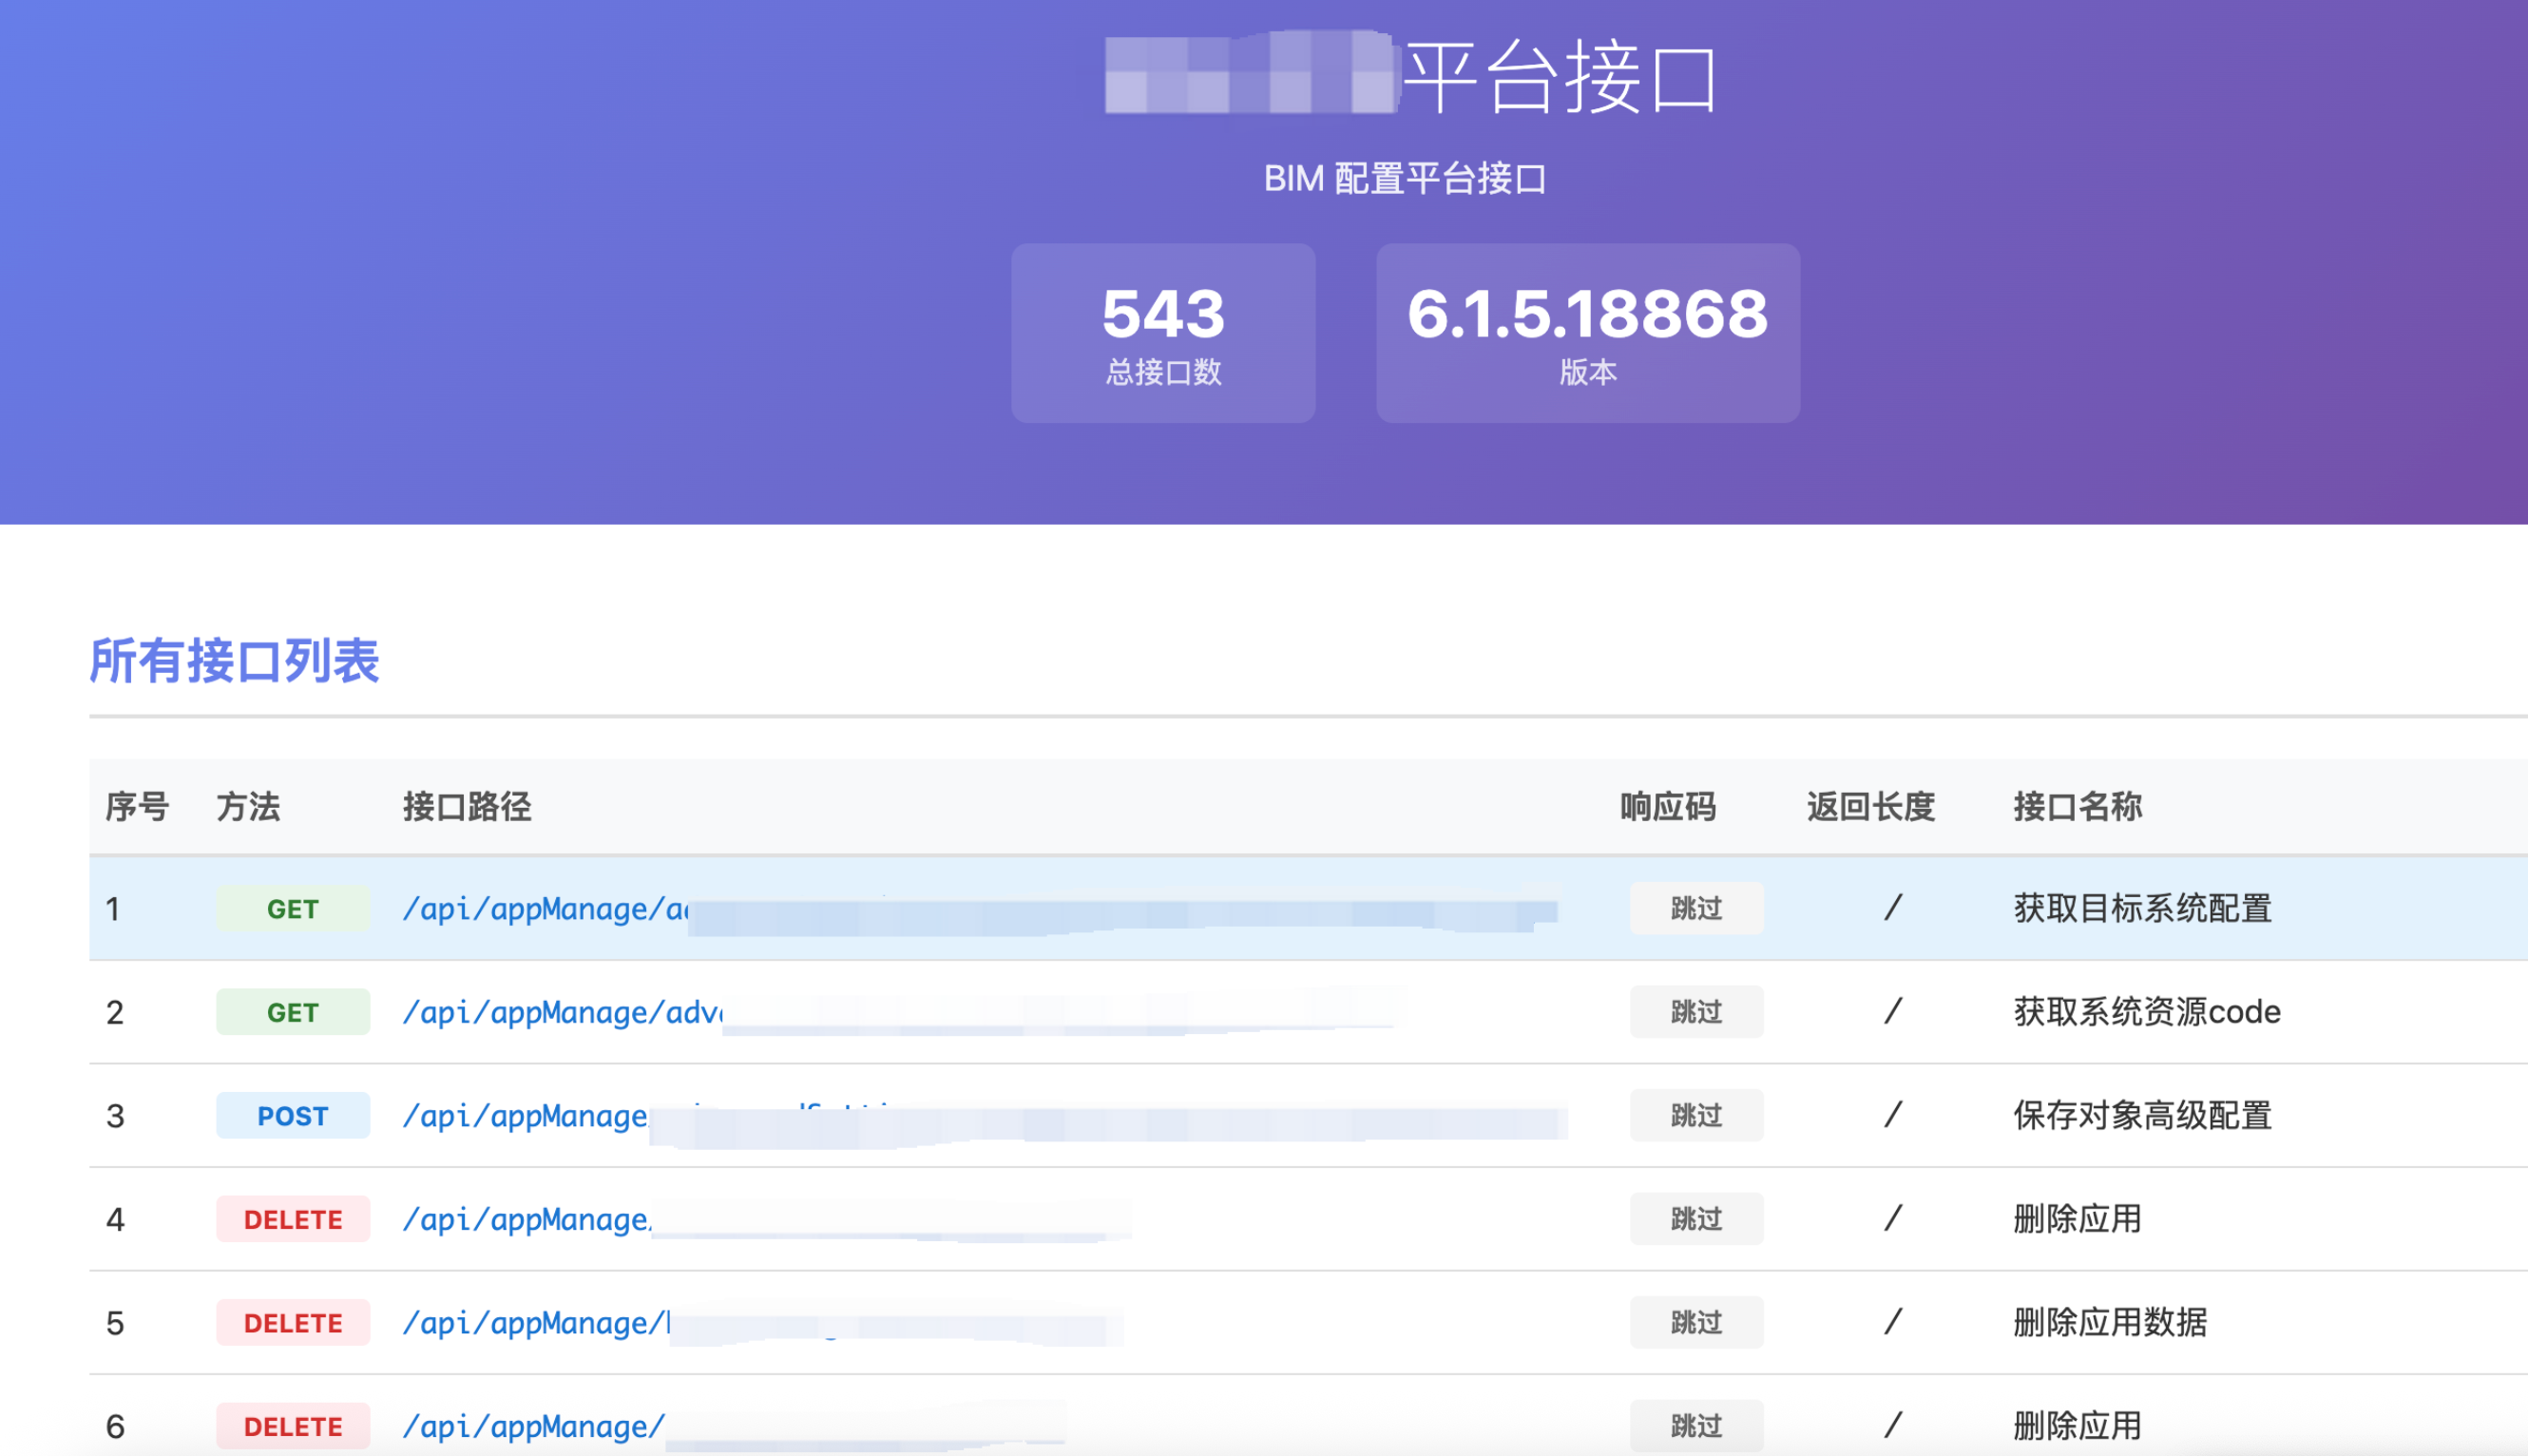Click the DELETE badge on row 6
This screenshot has height=1456, width=2528.
coord(293,1425)
